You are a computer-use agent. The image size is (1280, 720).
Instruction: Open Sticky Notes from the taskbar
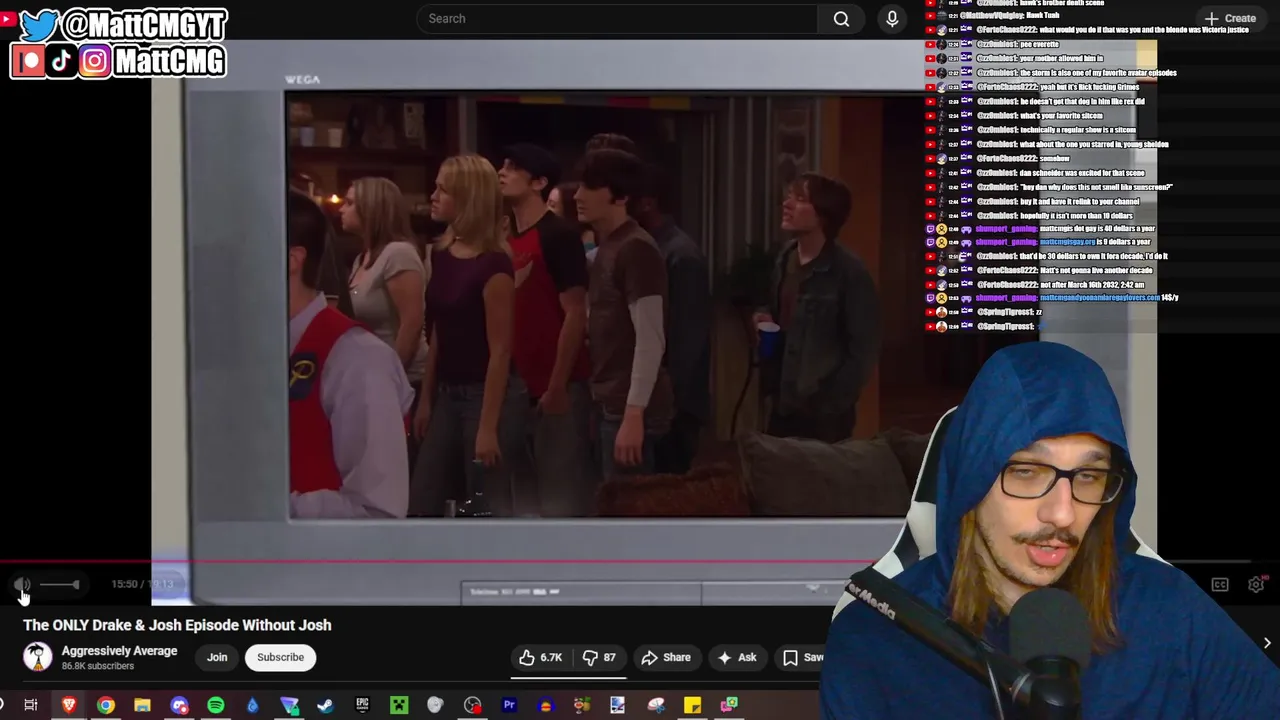pyautogui.click(x=692, y=705)
